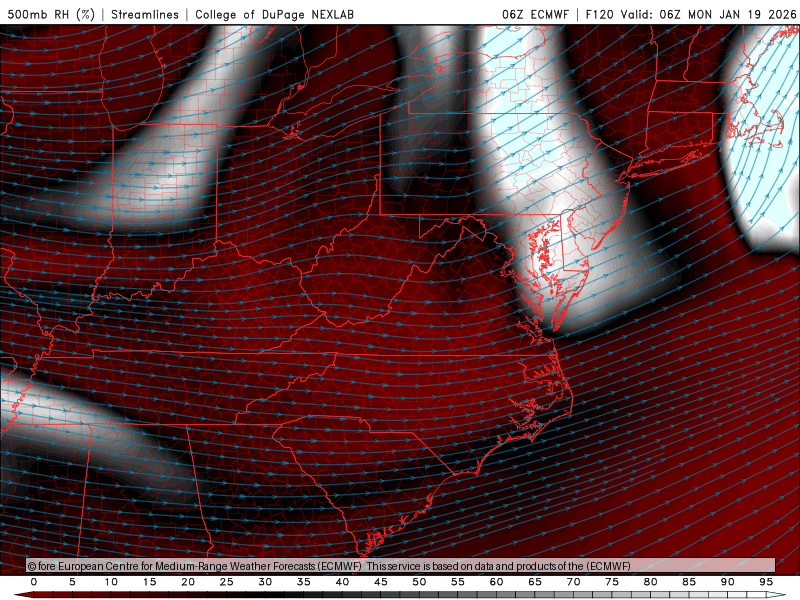Image resolution: width=800 pixels, height=600 pixels.
Task: Click the '65' value on the RH scale
Action: pos(535,582)
